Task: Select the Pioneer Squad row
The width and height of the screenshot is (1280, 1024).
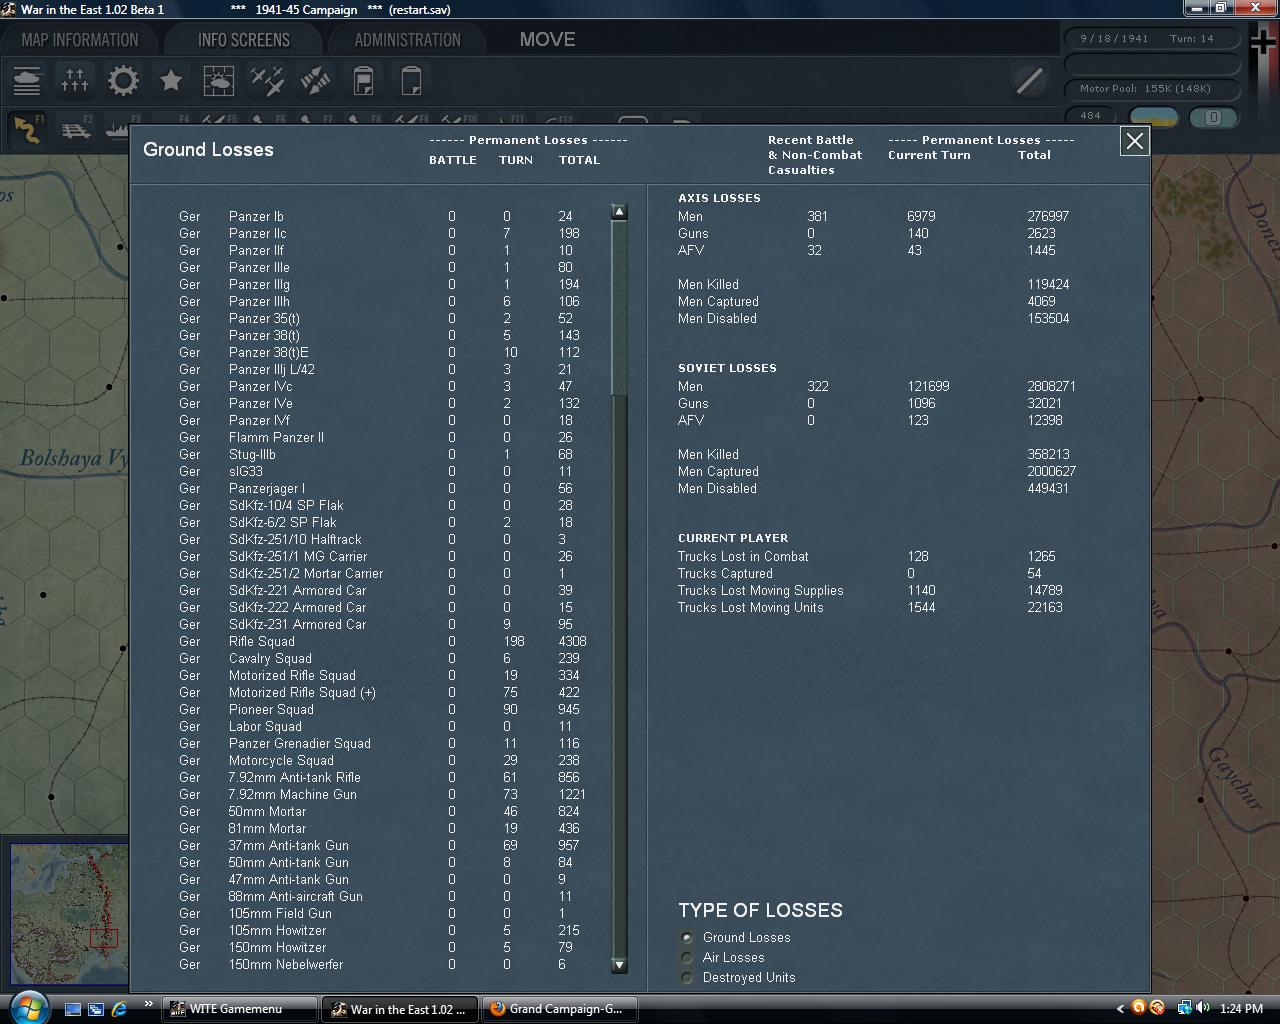Action: click(x=380, y=709)
